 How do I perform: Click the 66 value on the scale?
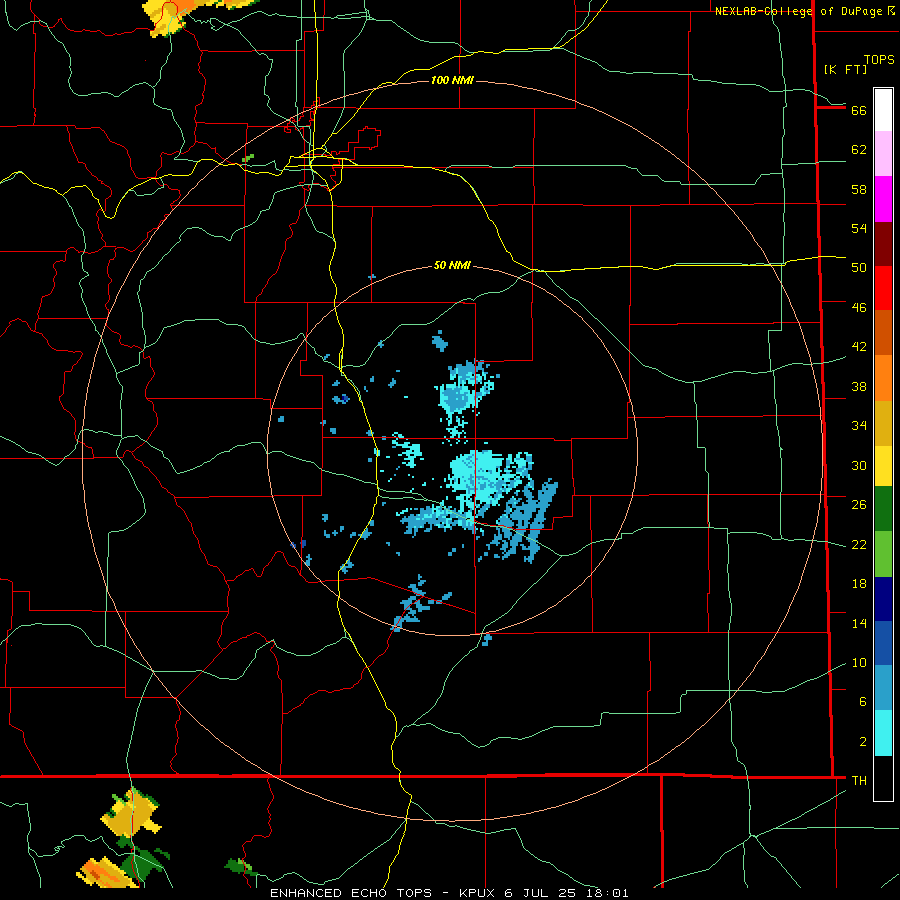click(x=859, y=111)
